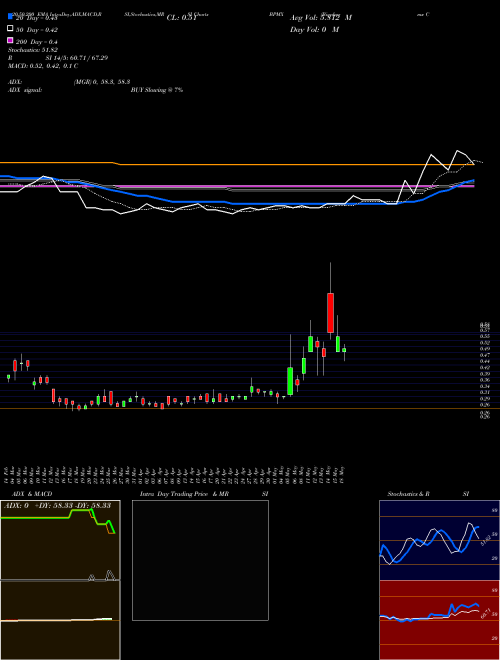Click the last green candlestick on the chart
The image size is (500, 660).
point(344,350)
